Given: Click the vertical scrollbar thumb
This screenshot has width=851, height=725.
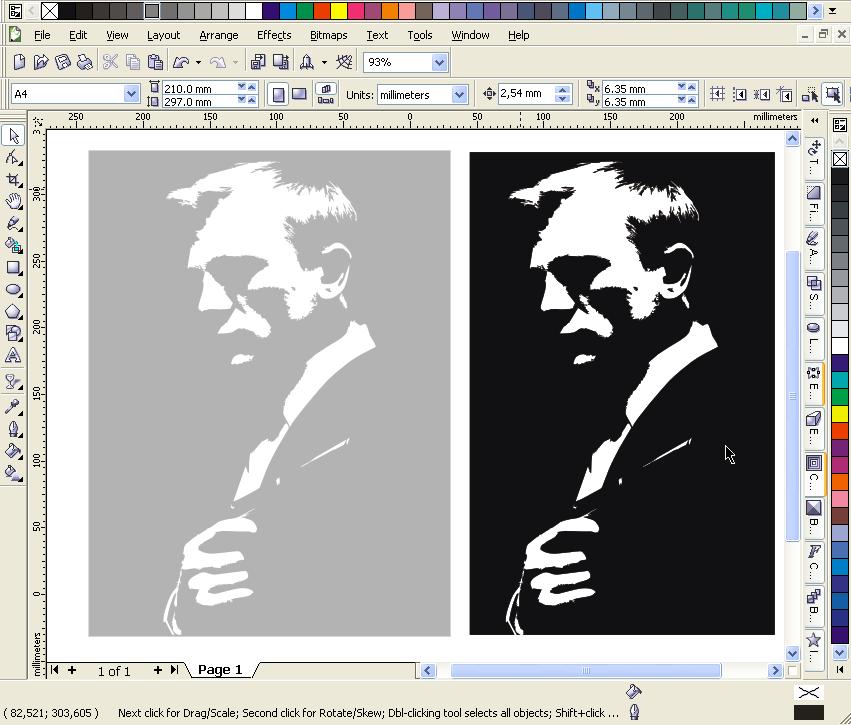Looking at the screenshot, I should coord(792,396).
